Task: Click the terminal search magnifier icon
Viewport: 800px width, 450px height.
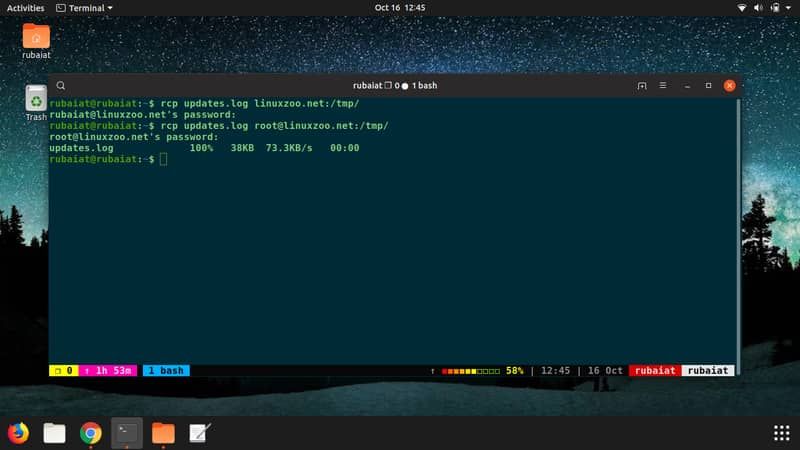Action: point(61,86)
